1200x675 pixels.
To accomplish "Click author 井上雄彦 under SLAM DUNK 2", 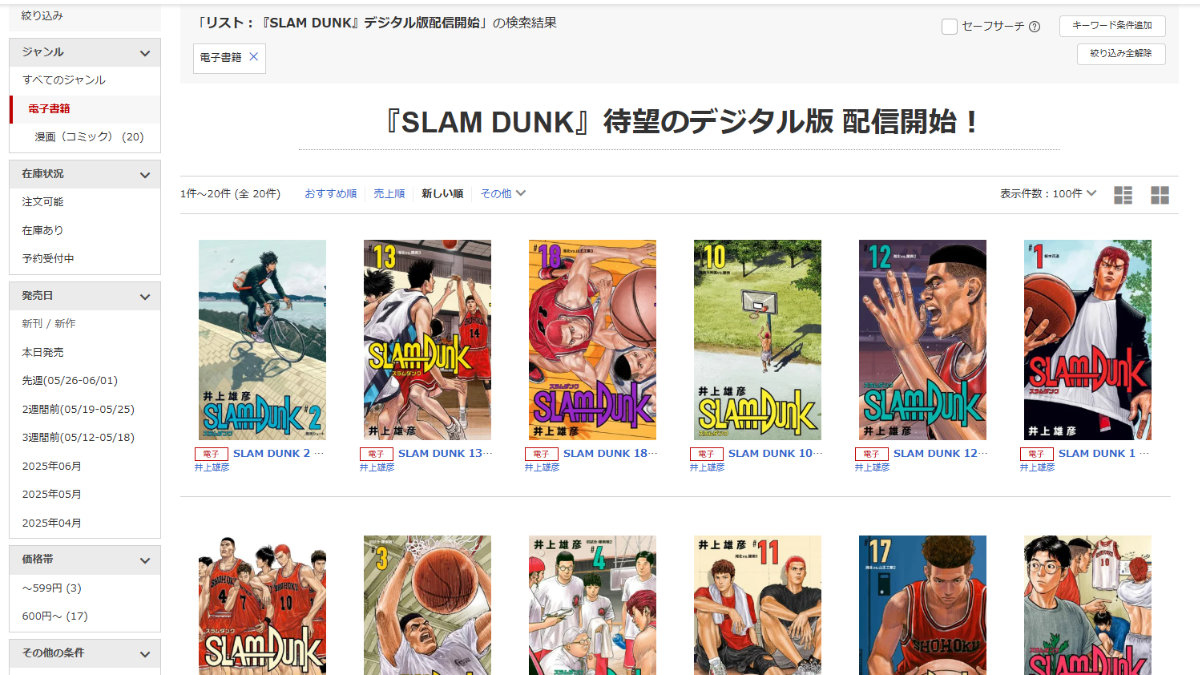I will [212, 467].
